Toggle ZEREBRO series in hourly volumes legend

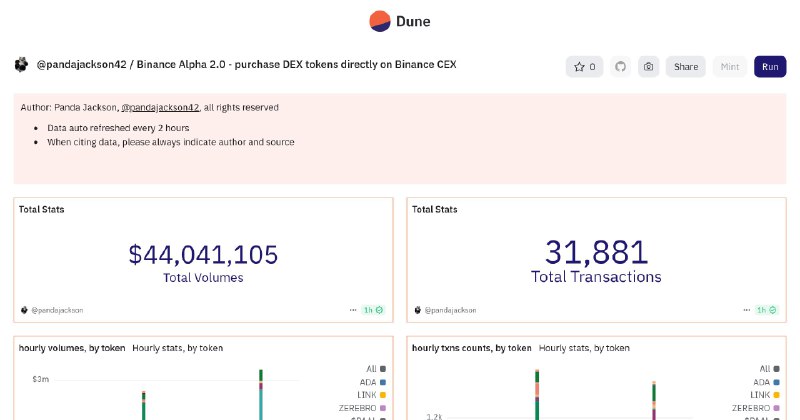point(362,408)
